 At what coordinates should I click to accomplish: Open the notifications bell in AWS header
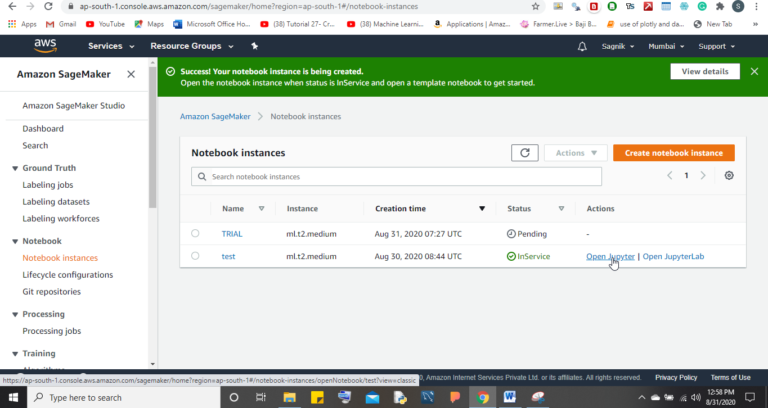582,47
